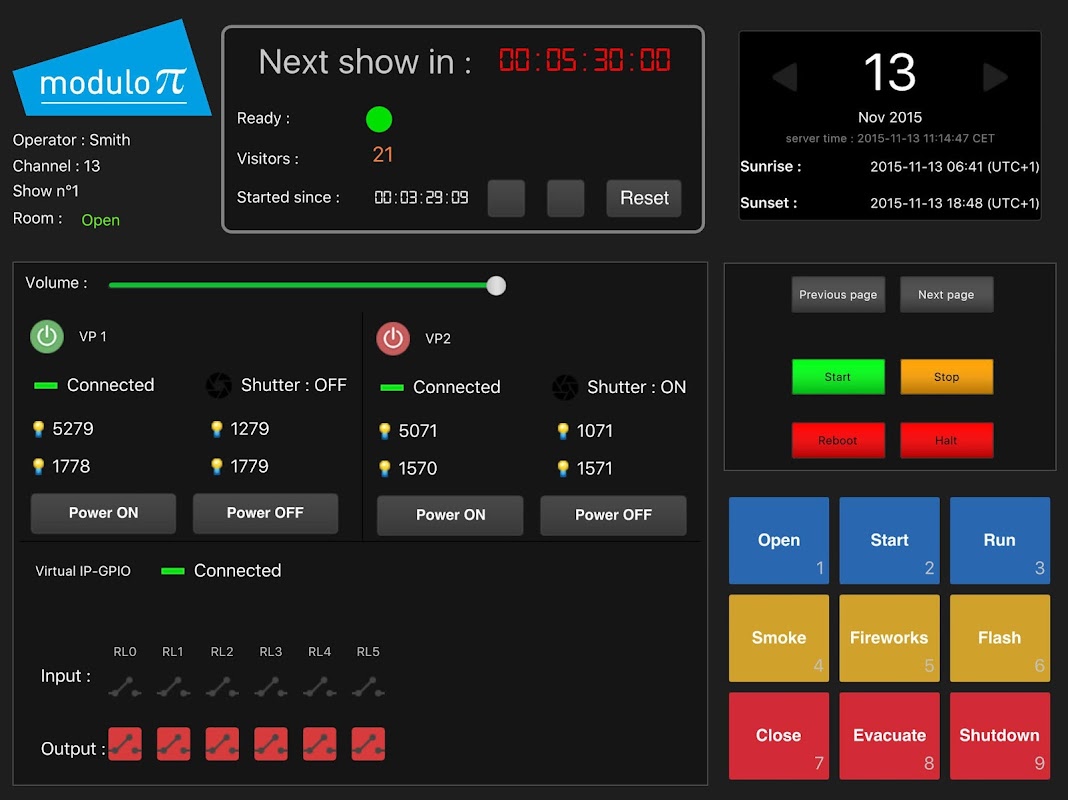Click the Volume slider handle
Screen dimensions: 1068x800
pyautogui.click(x=497, y=286)
